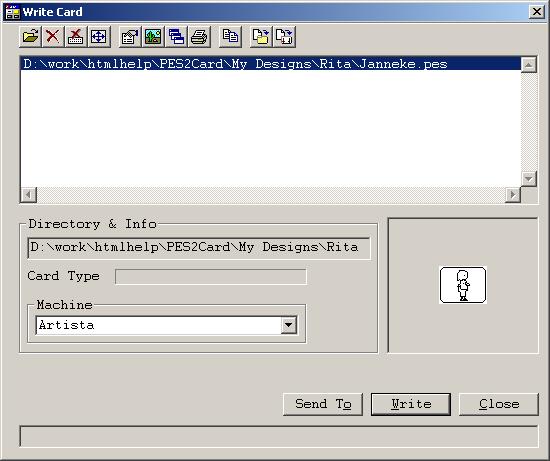The image size is (550, 461).
Task: Click the Directory path field
Action: 199,248
